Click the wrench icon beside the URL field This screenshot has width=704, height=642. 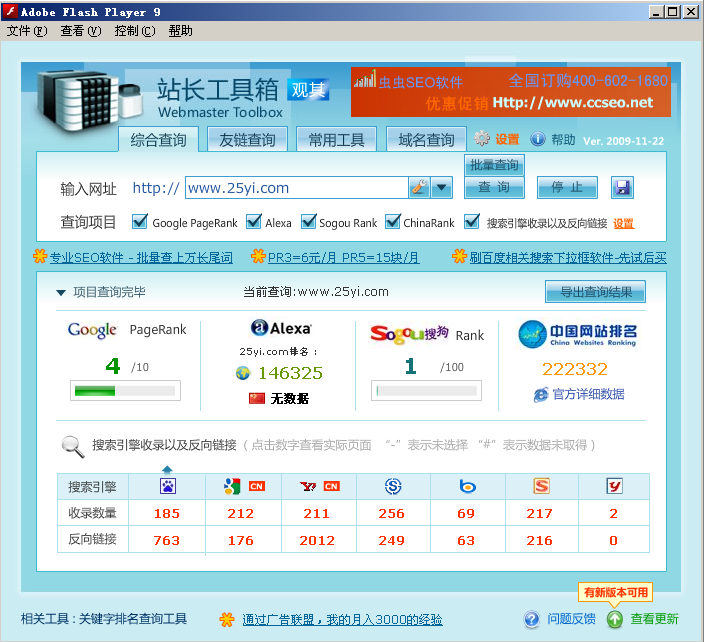419,187
